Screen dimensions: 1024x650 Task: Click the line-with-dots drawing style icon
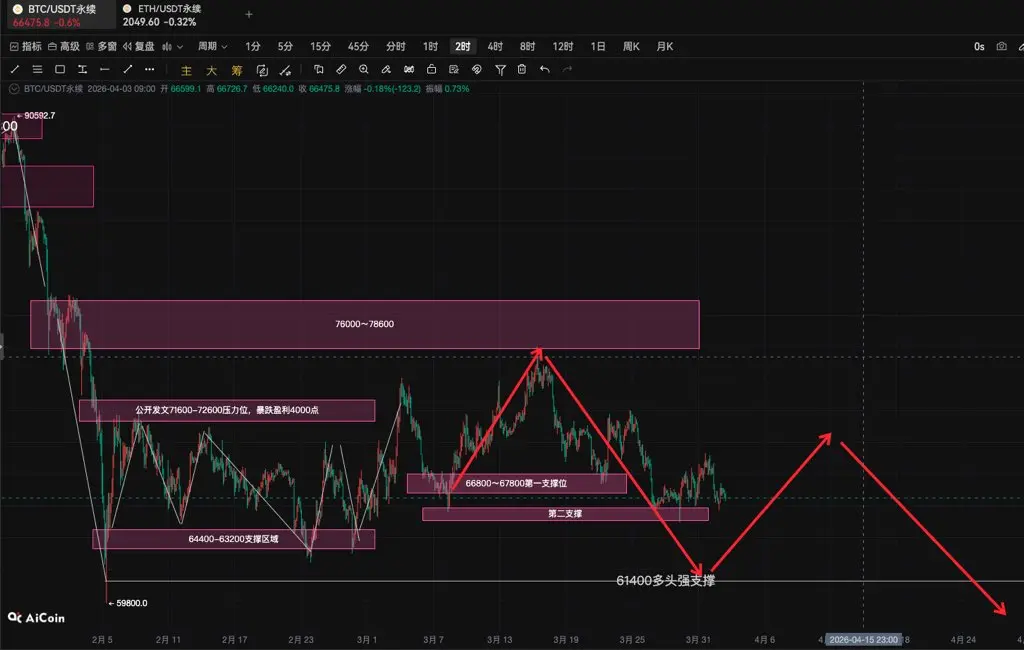(285, 70)
